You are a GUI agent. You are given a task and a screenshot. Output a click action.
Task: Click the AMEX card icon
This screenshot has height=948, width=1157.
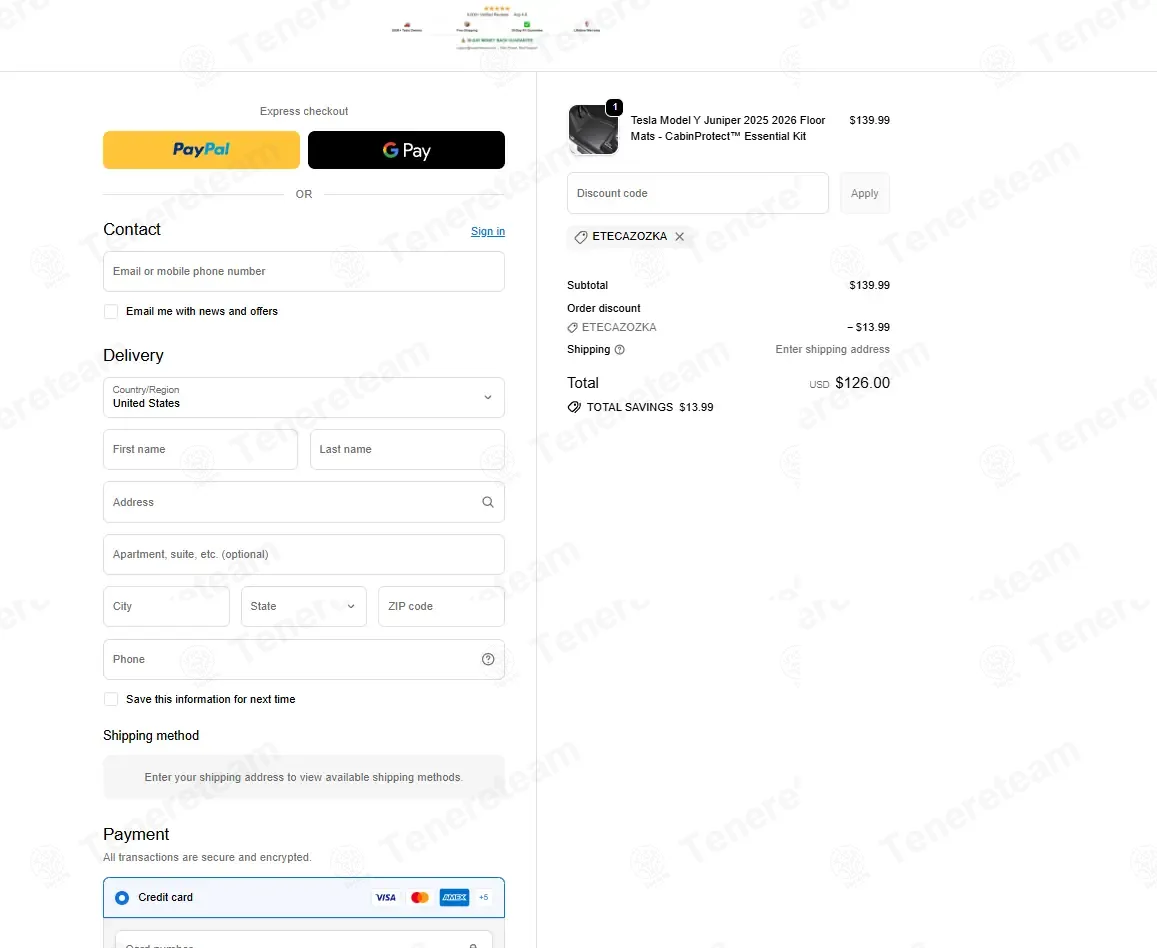coord(455,898)
